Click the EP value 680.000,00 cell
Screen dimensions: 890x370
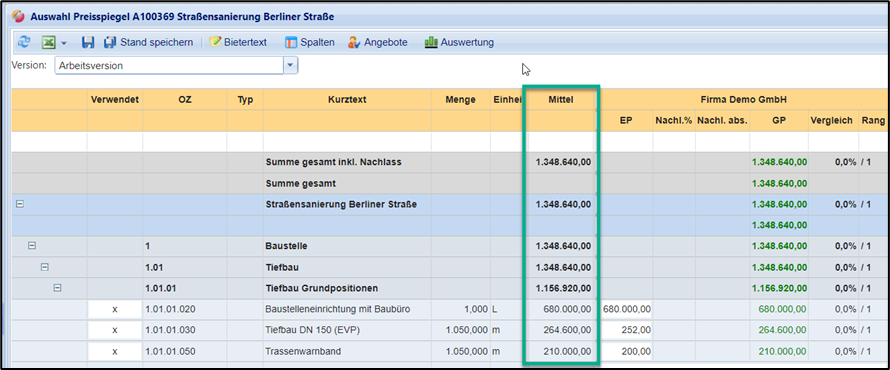click(x=626, y=310)
